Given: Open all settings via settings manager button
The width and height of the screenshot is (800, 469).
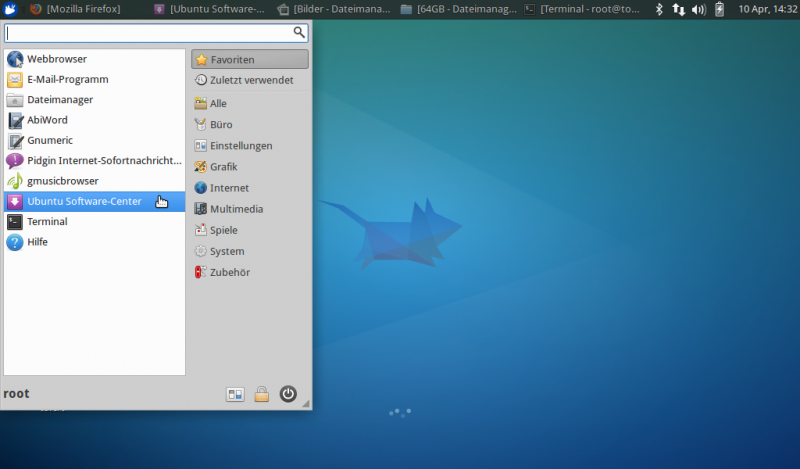Looking at the screenshot, I should click(x=235, y=394).
